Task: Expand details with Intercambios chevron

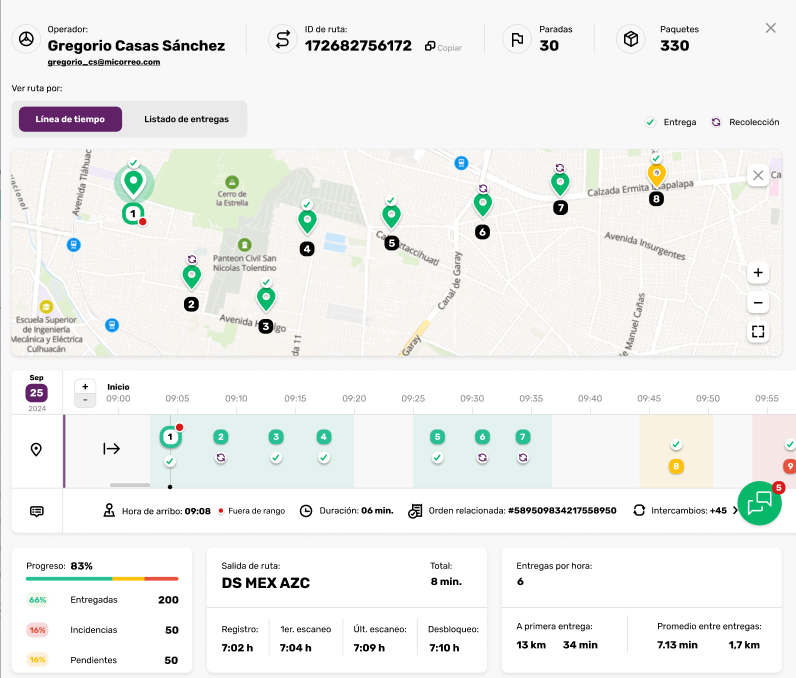Action: (x=735, y=511)
